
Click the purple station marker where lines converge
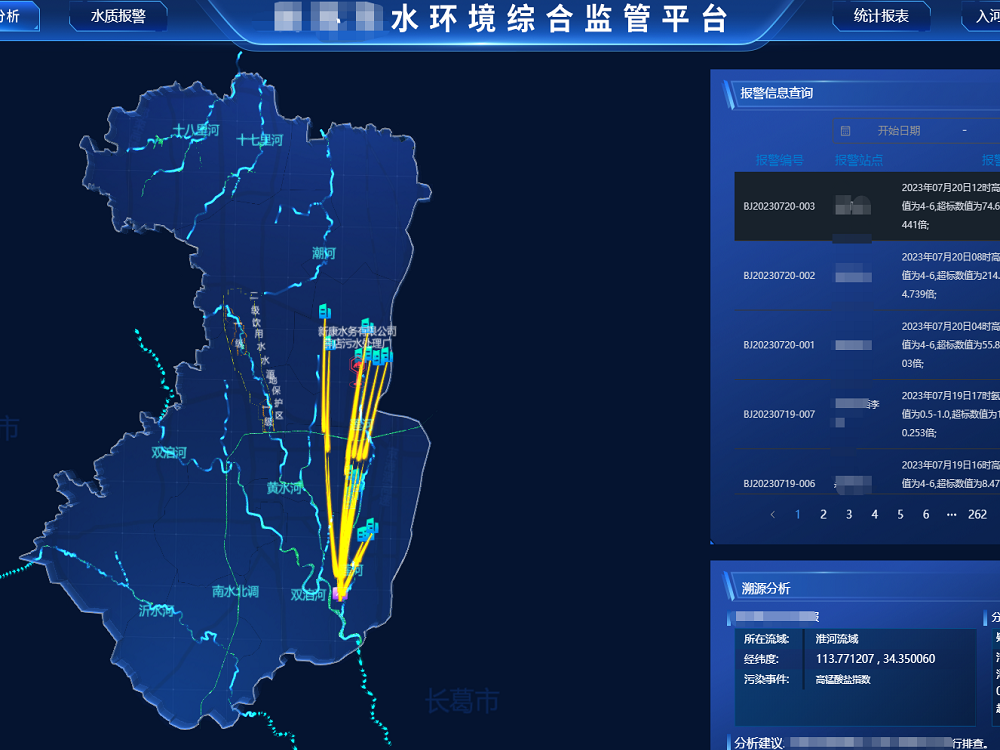(x=340, y=594)
